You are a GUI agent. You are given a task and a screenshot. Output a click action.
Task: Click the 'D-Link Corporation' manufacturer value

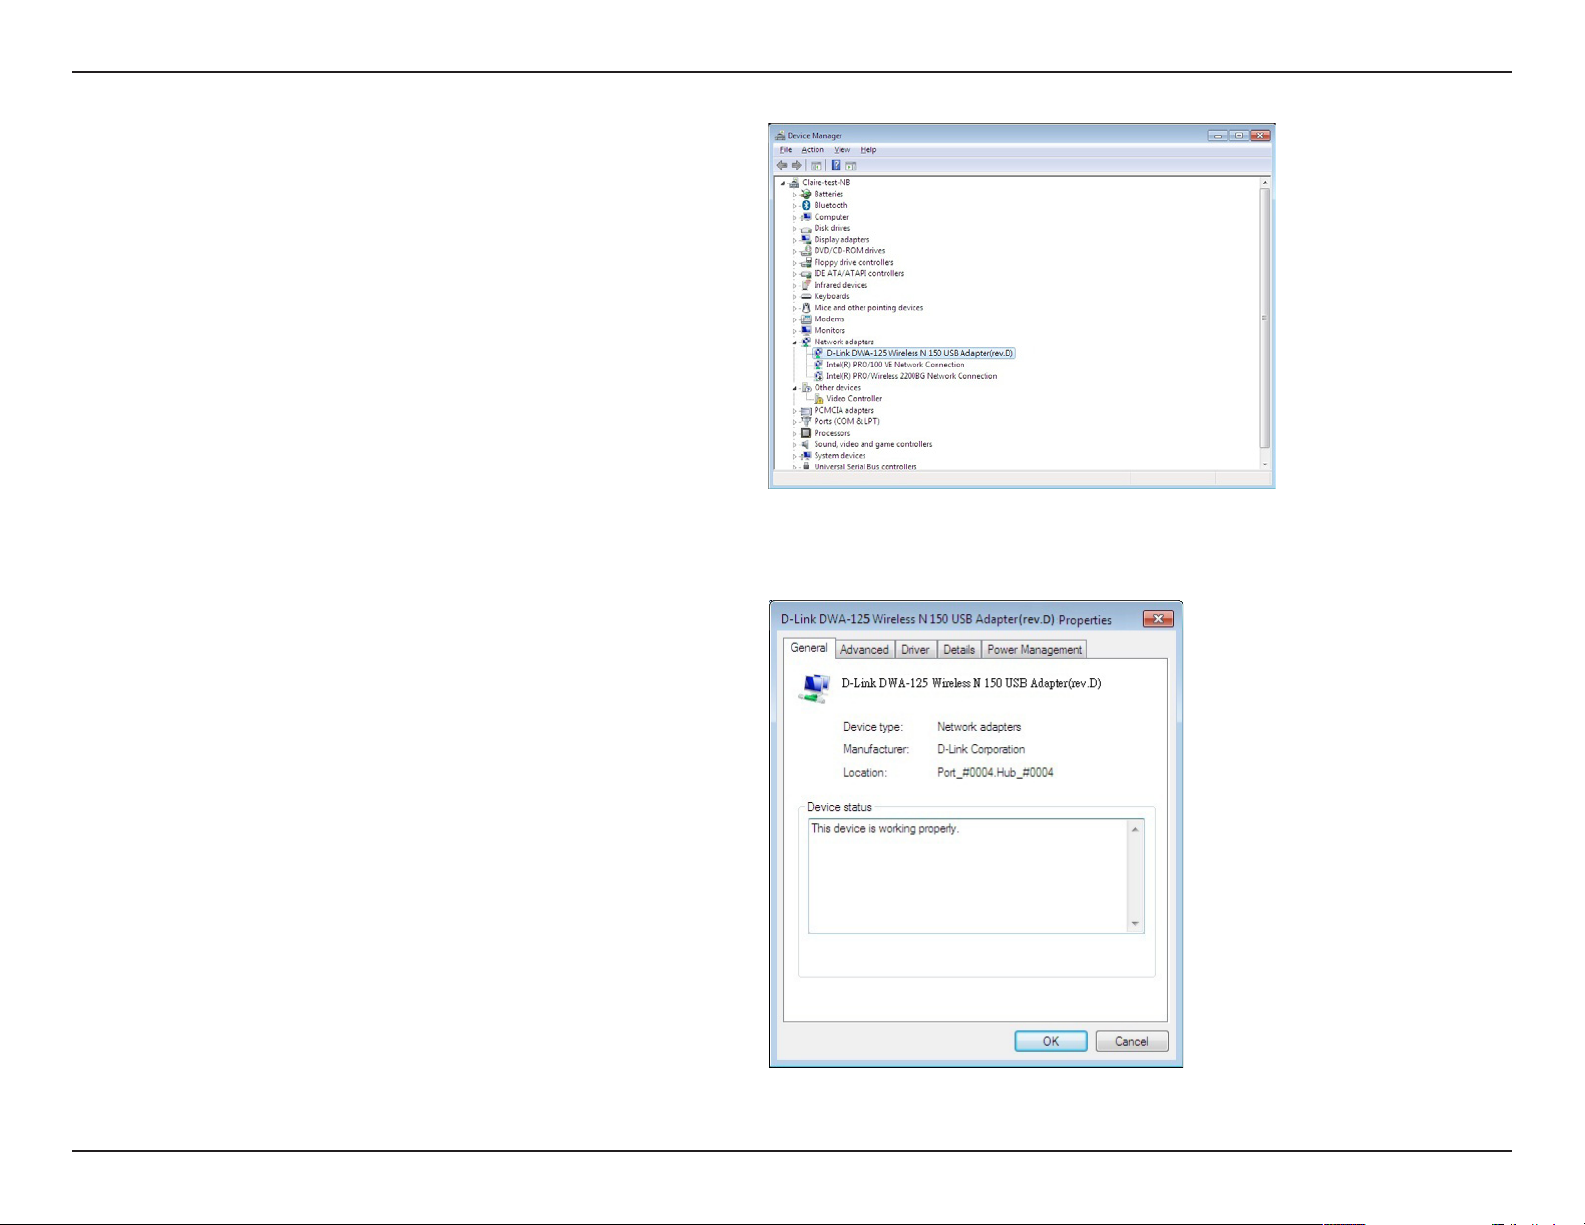(x=981, y=749)
